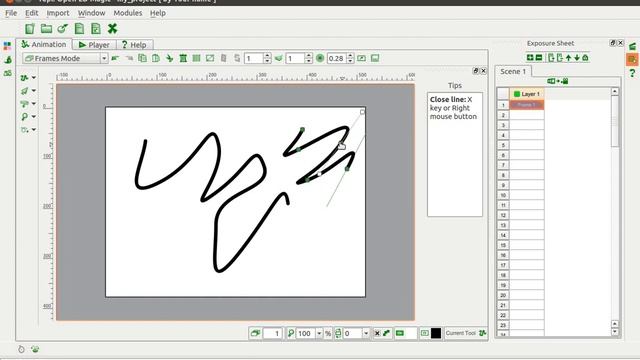
Task: Open the pen properties sidebar panel
Action: tap(7, 60)
